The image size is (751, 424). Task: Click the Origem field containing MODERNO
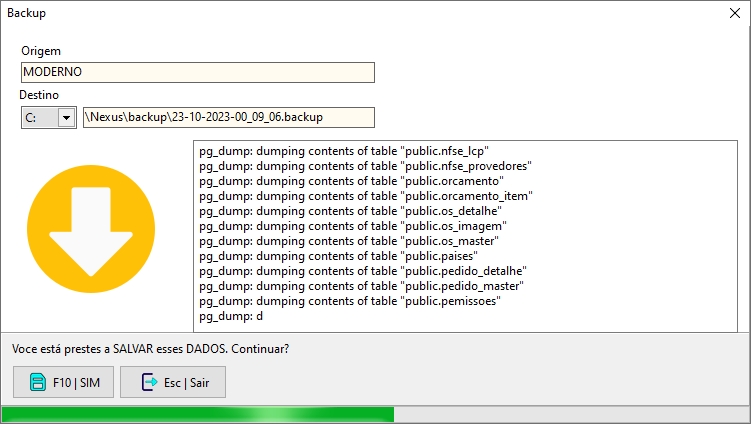click(197, 72)
